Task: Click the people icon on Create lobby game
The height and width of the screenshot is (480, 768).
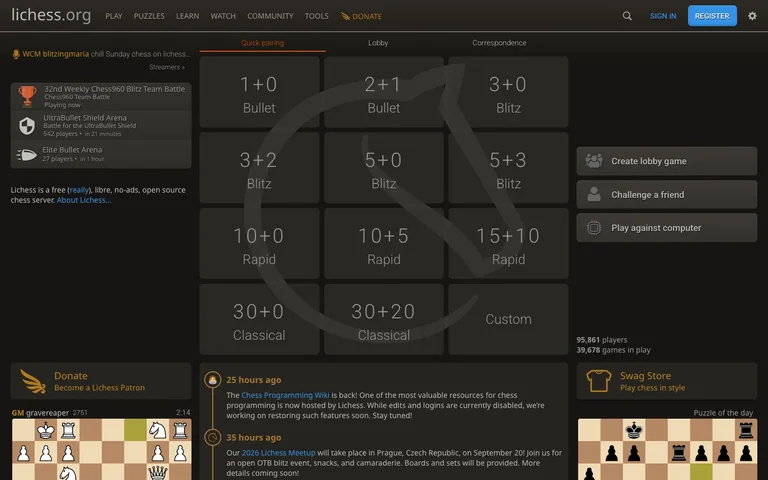Action: (594, 161)
